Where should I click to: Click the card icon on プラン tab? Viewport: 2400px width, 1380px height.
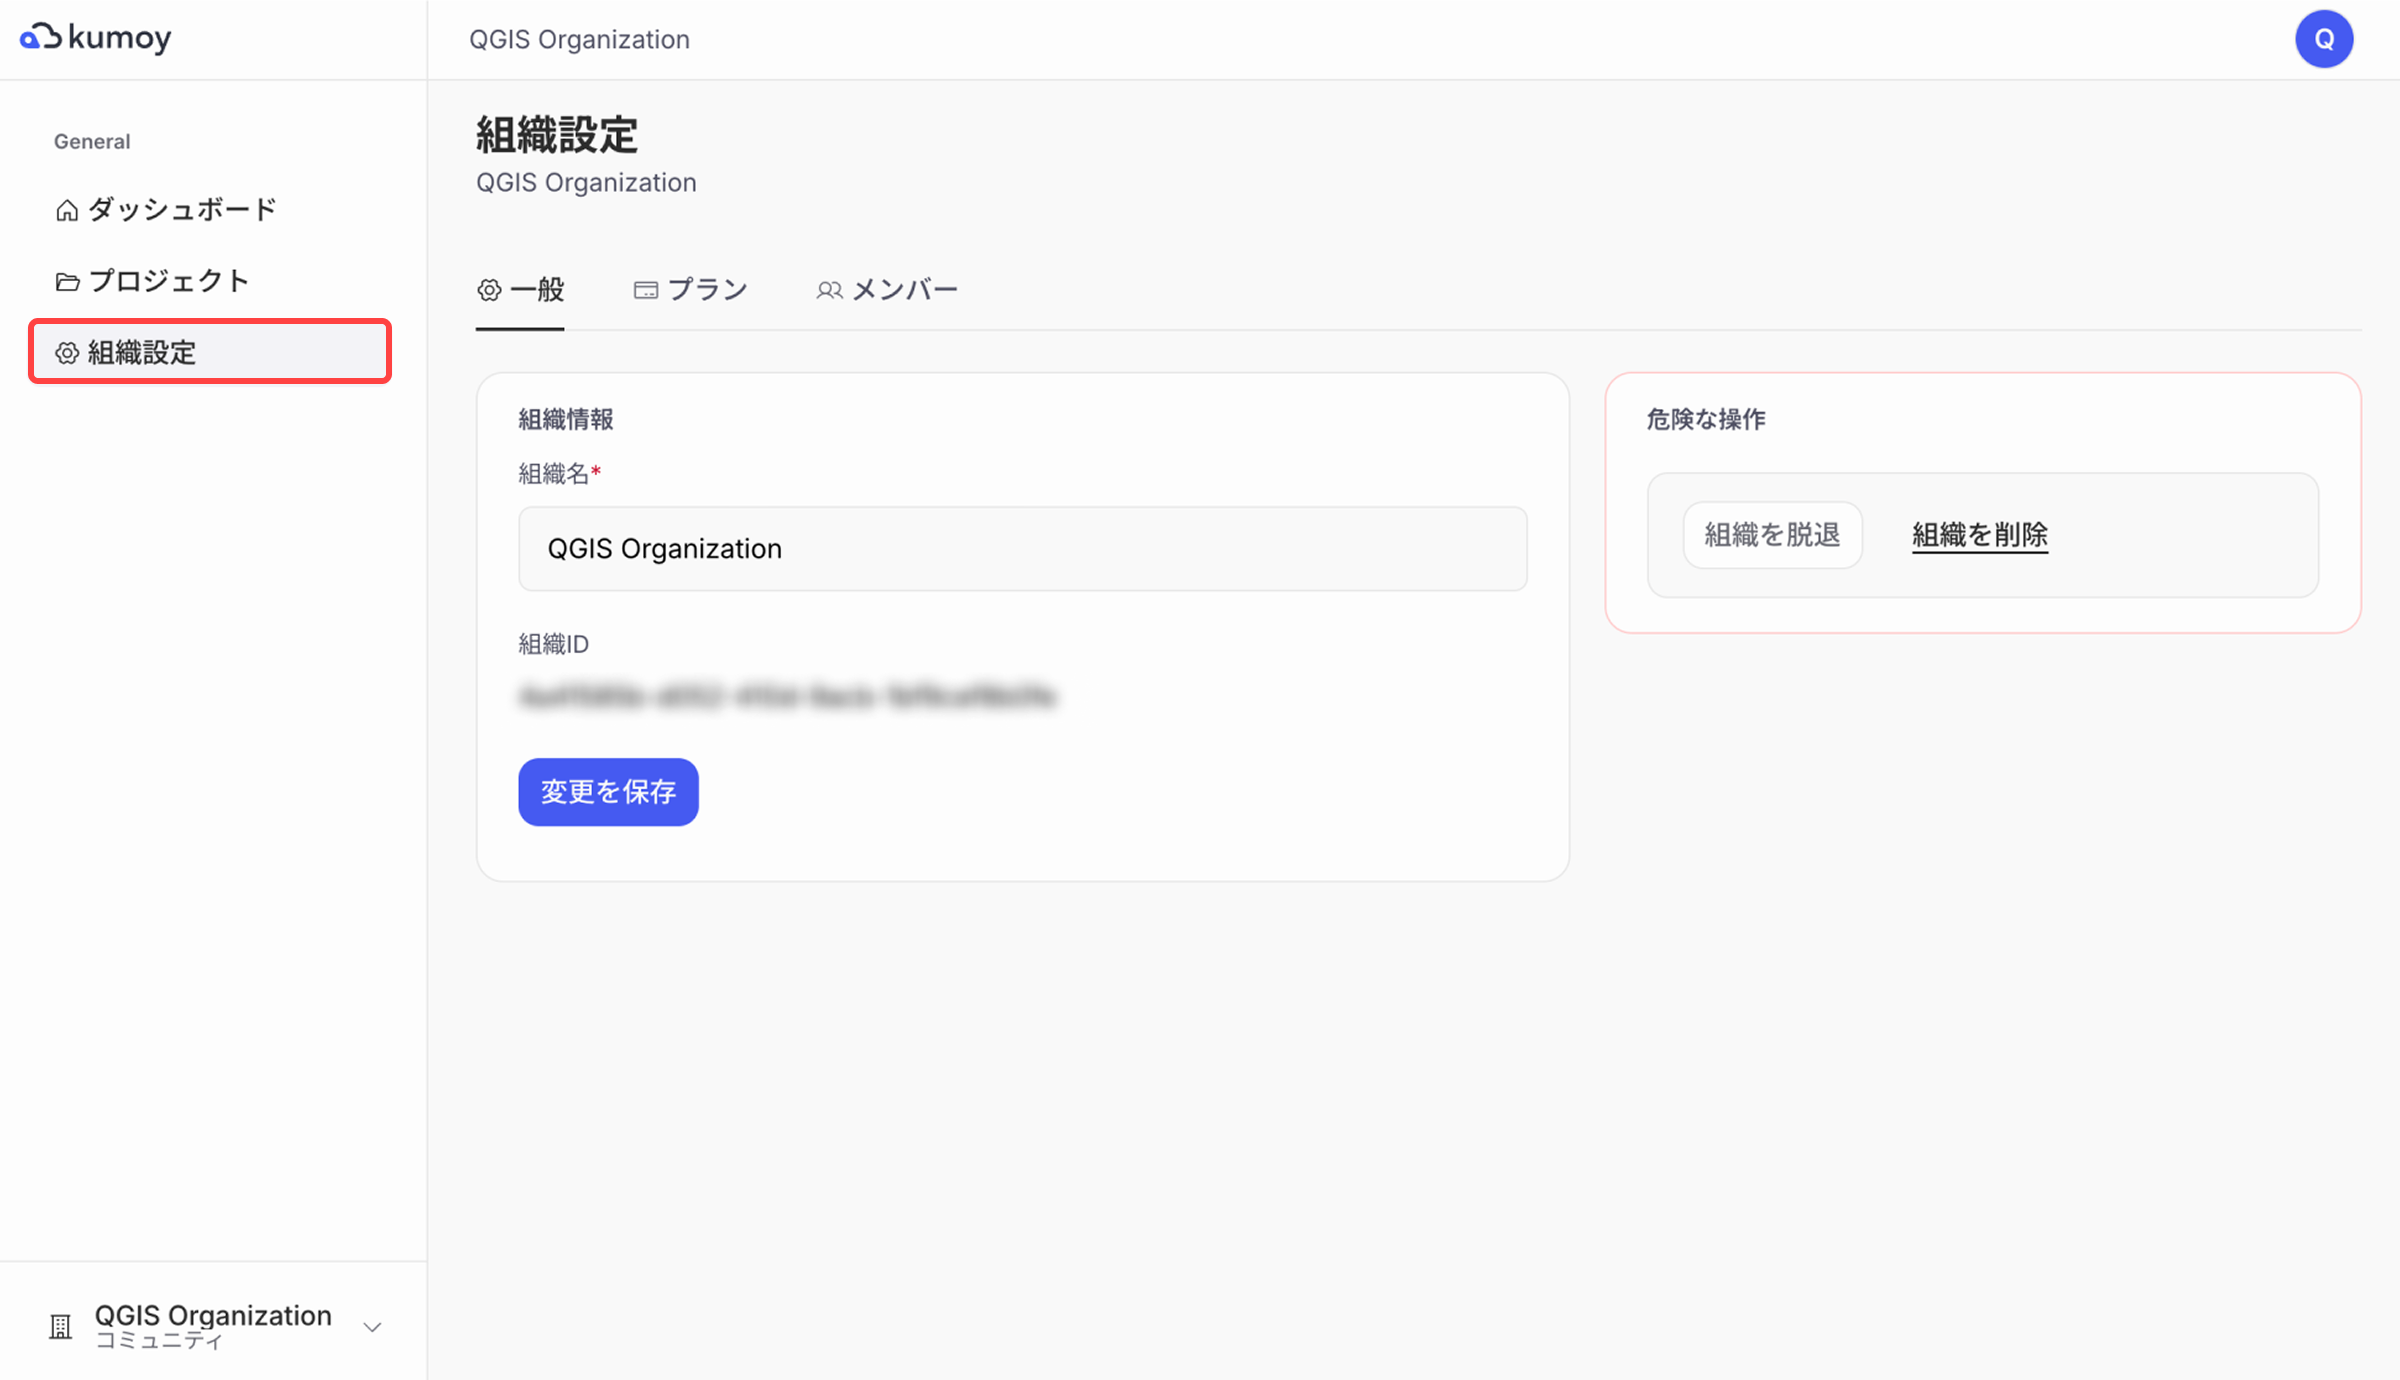click(646, 290)
